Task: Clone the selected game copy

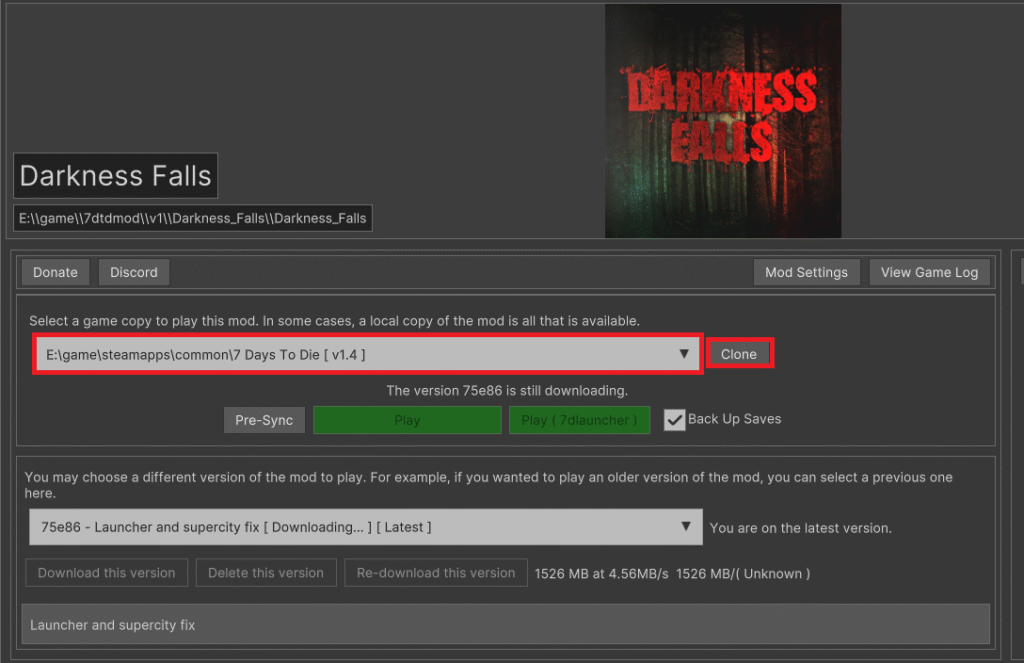Action: tap(739, 354)
